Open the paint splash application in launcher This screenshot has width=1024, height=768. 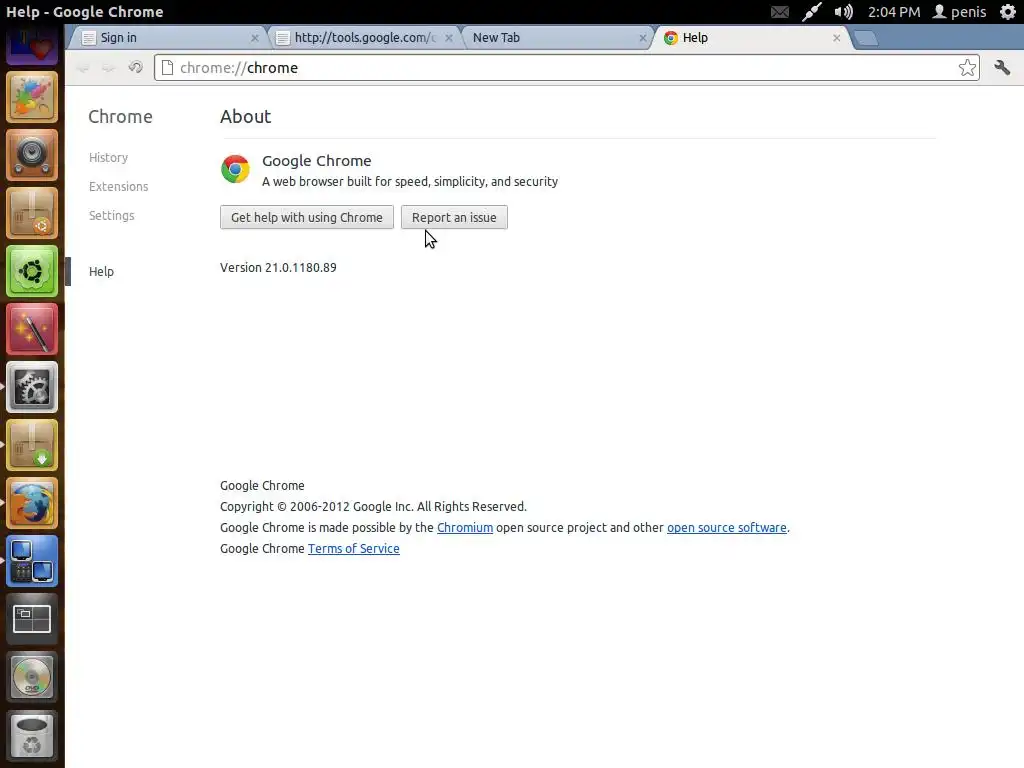coord(32,97)
